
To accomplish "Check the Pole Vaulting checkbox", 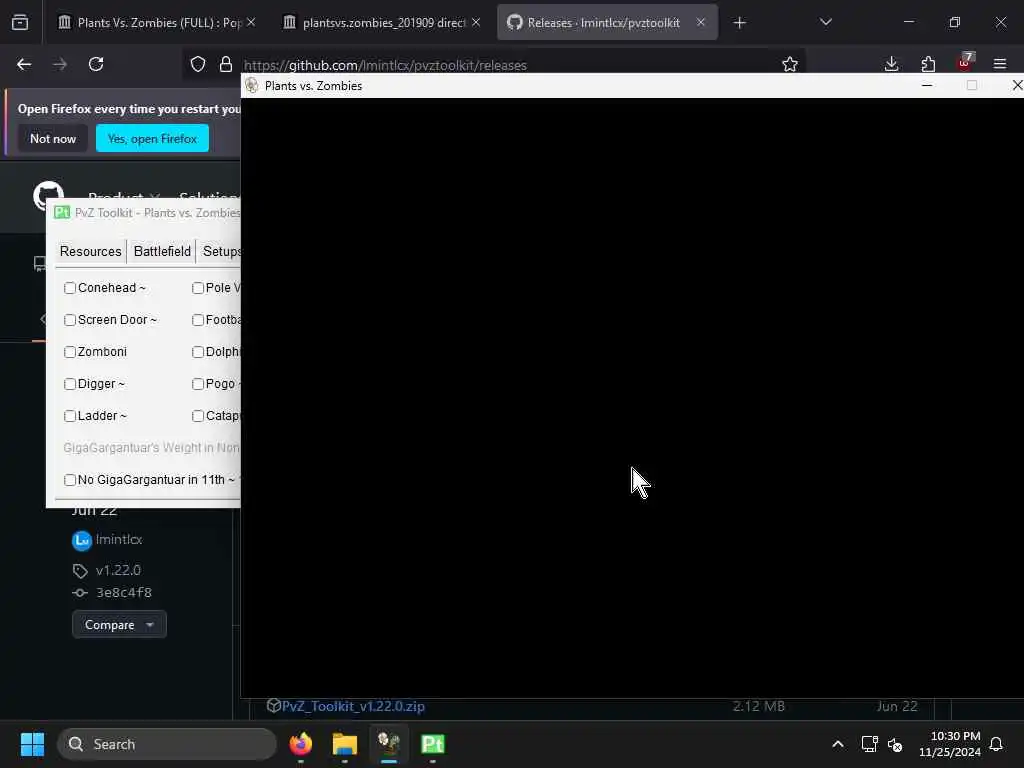I will click(x=198, y=288).
